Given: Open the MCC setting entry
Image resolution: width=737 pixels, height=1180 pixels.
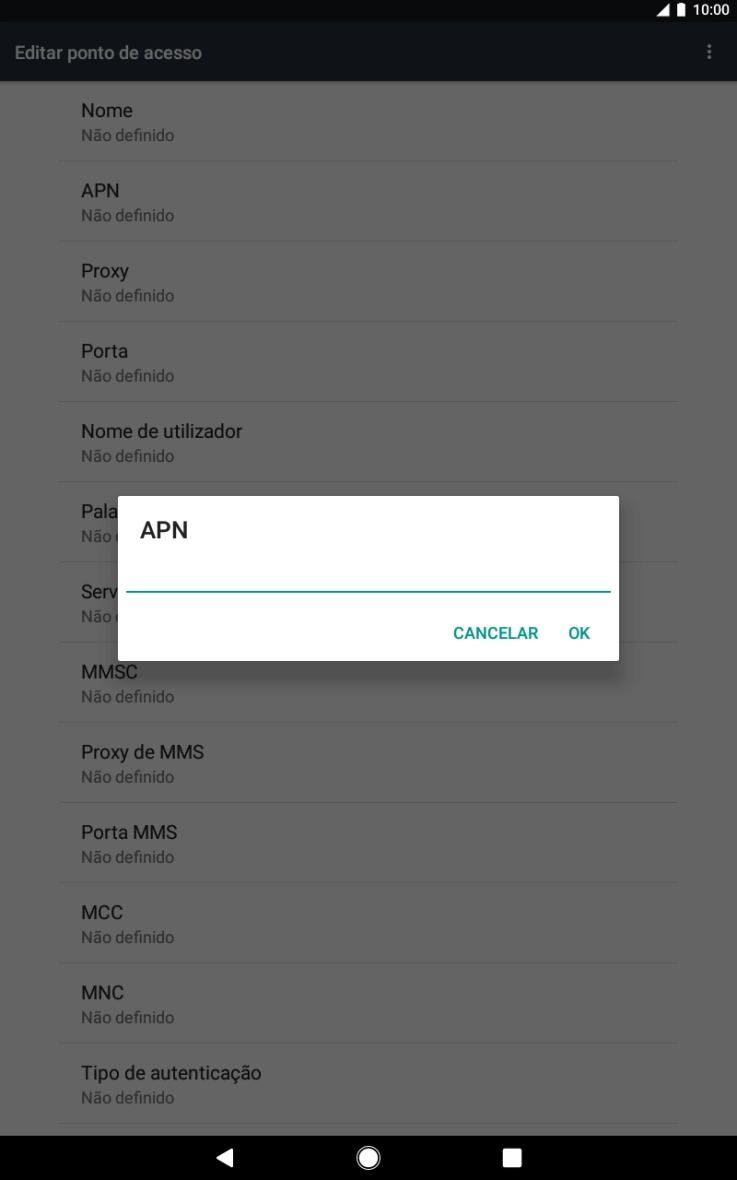Looking at the screenshot, I should click(368, 923).
